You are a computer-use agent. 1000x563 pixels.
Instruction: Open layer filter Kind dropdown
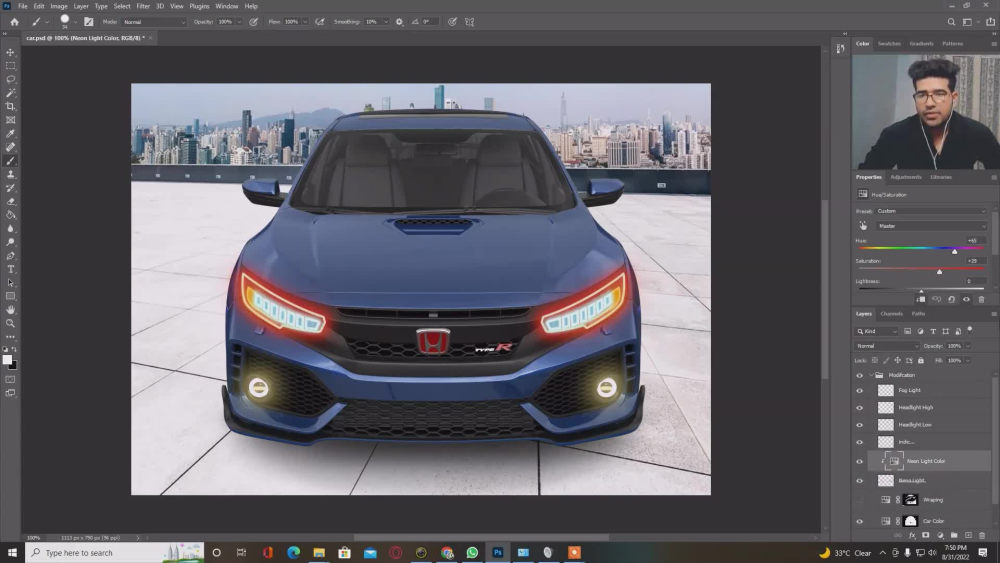pyautogui.click(x=877, y=332)
